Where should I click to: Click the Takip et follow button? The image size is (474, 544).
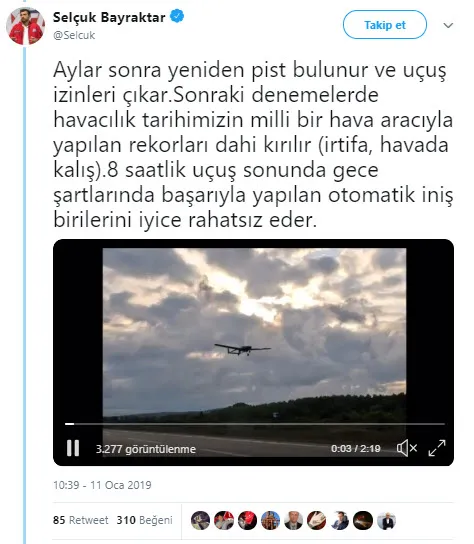[385, 25]
